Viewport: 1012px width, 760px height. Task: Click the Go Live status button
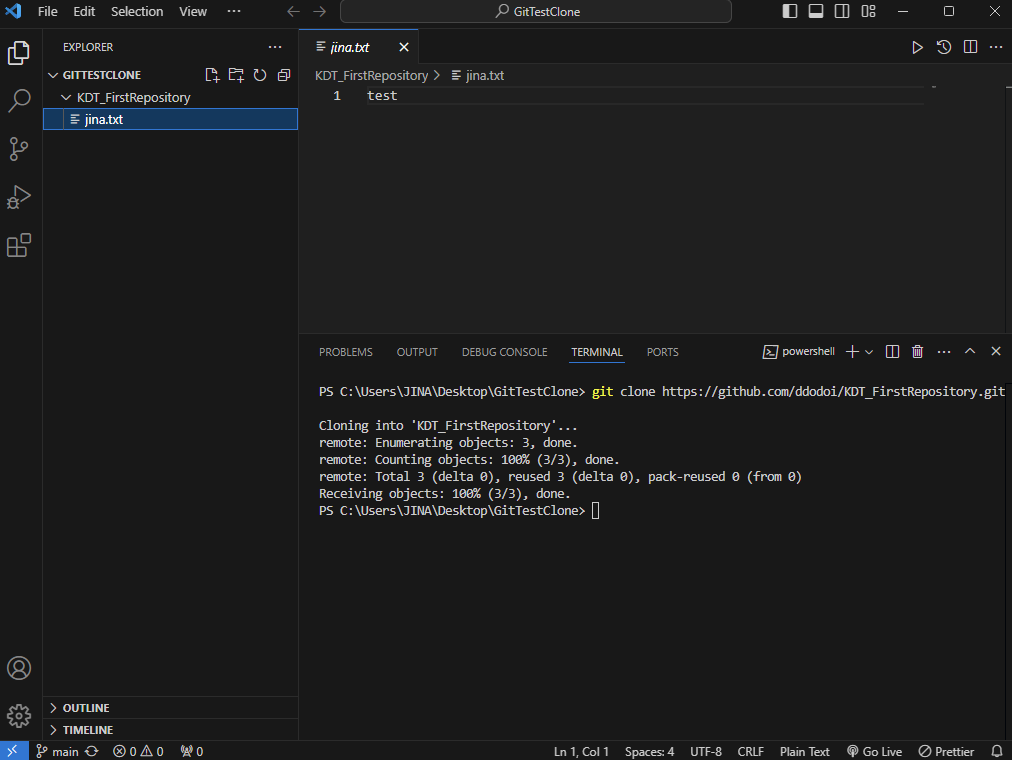point(875,751)
